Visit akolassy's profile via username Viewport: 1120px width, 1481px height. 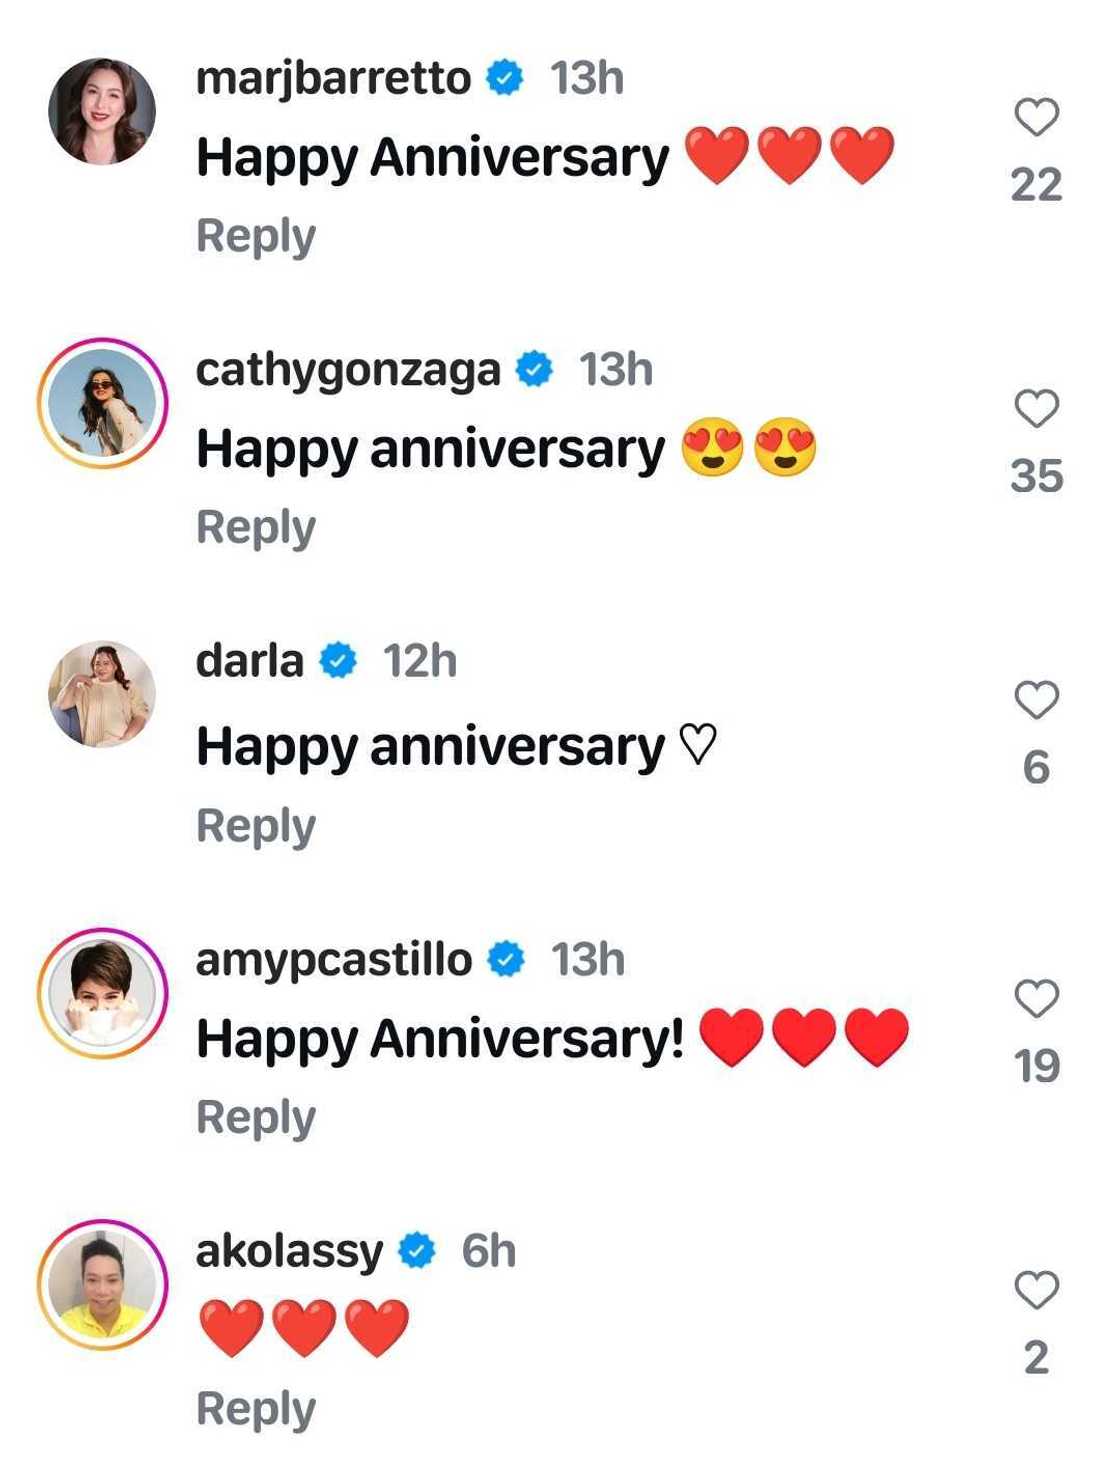289,1251
